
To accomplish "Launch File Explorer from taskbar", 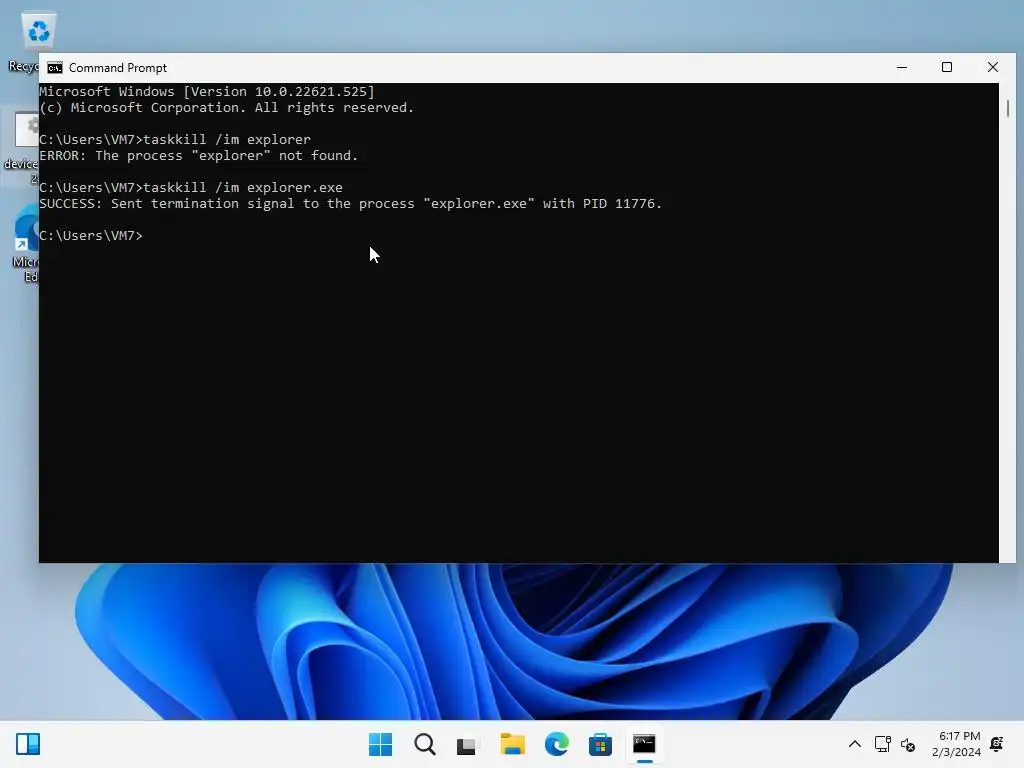I will (x=513, y=744).
